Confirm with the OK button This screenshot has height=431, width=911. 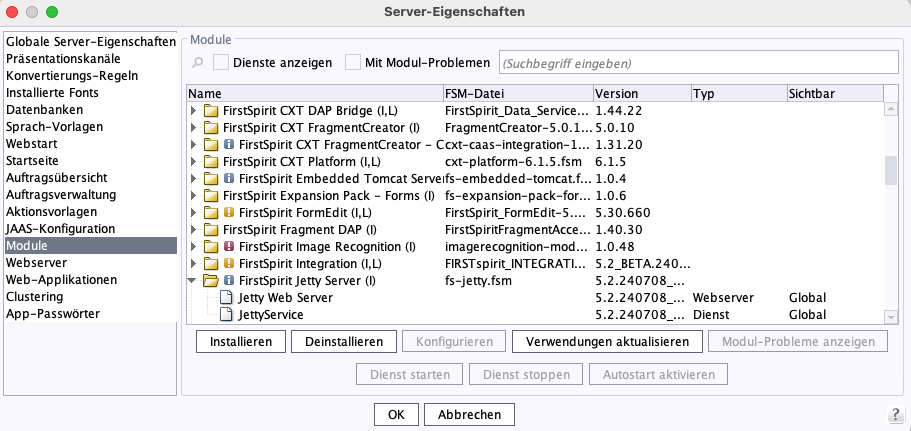click(396, 415)
